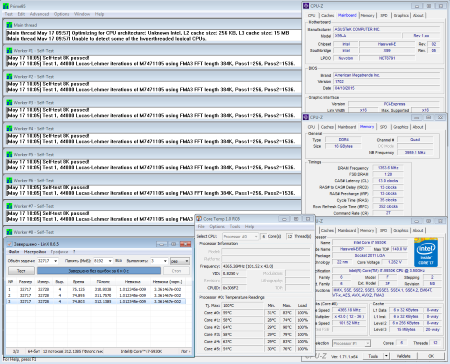Click the OK button in CPU-Z
Screen dimensions: 450x364
(431, 356)
